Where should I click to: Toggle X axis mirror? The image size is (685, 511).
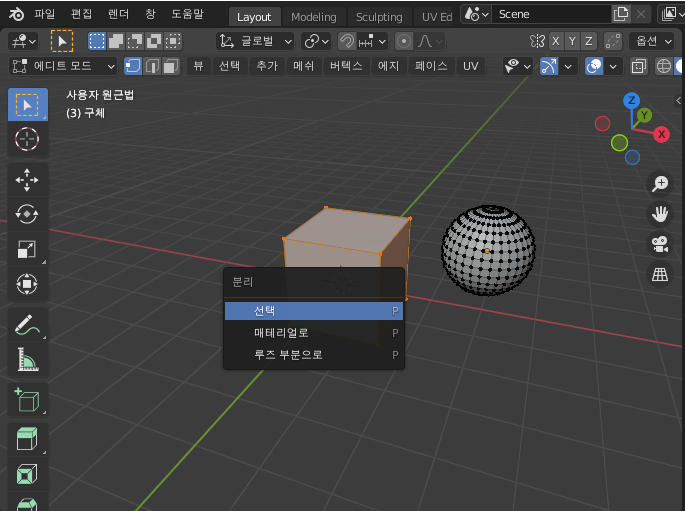coord(556,41)
